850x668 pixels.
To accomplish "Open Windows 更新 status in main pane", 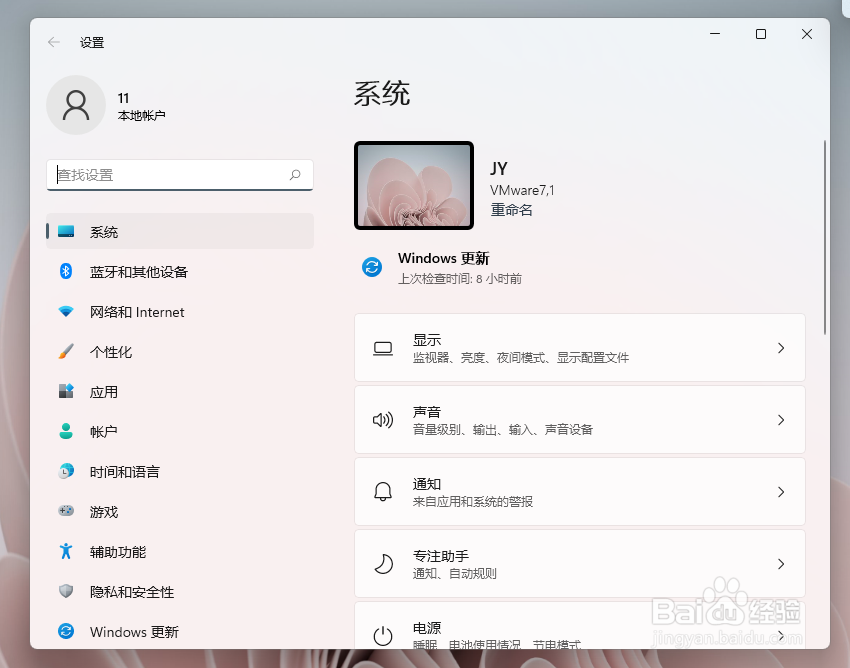I will pyautogui.click(x=443, y=267).
